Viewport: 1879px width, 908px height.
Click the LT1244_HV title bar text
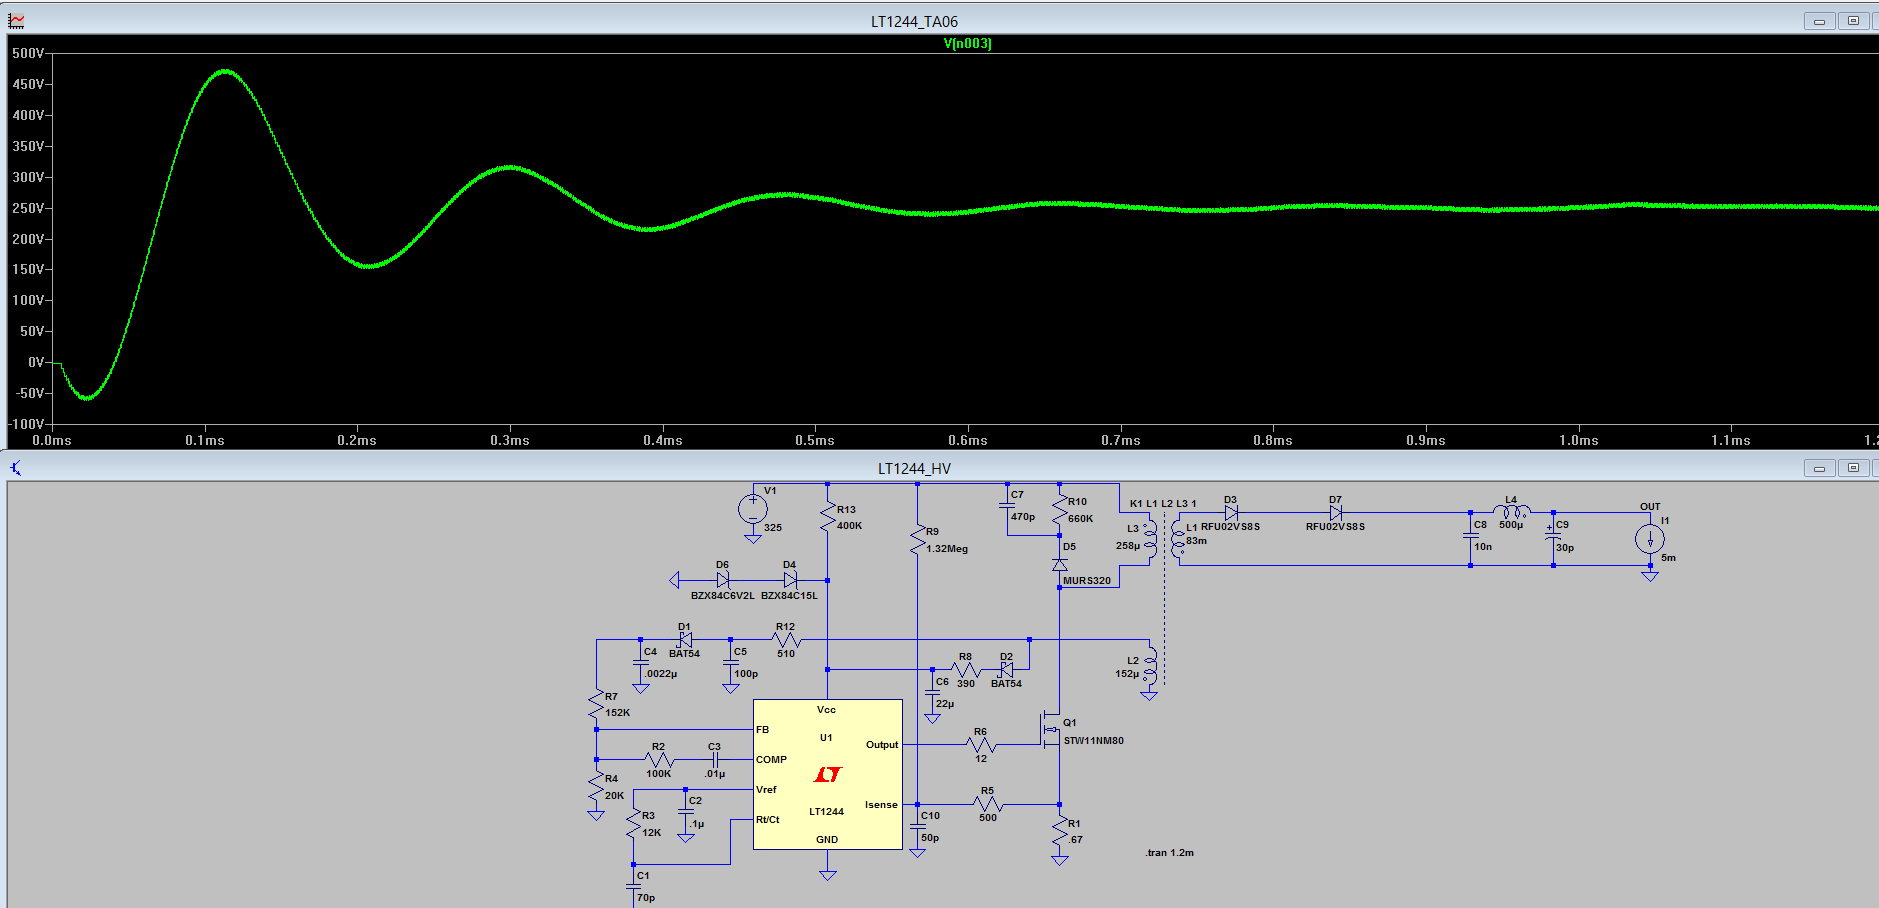pos(914,468)
